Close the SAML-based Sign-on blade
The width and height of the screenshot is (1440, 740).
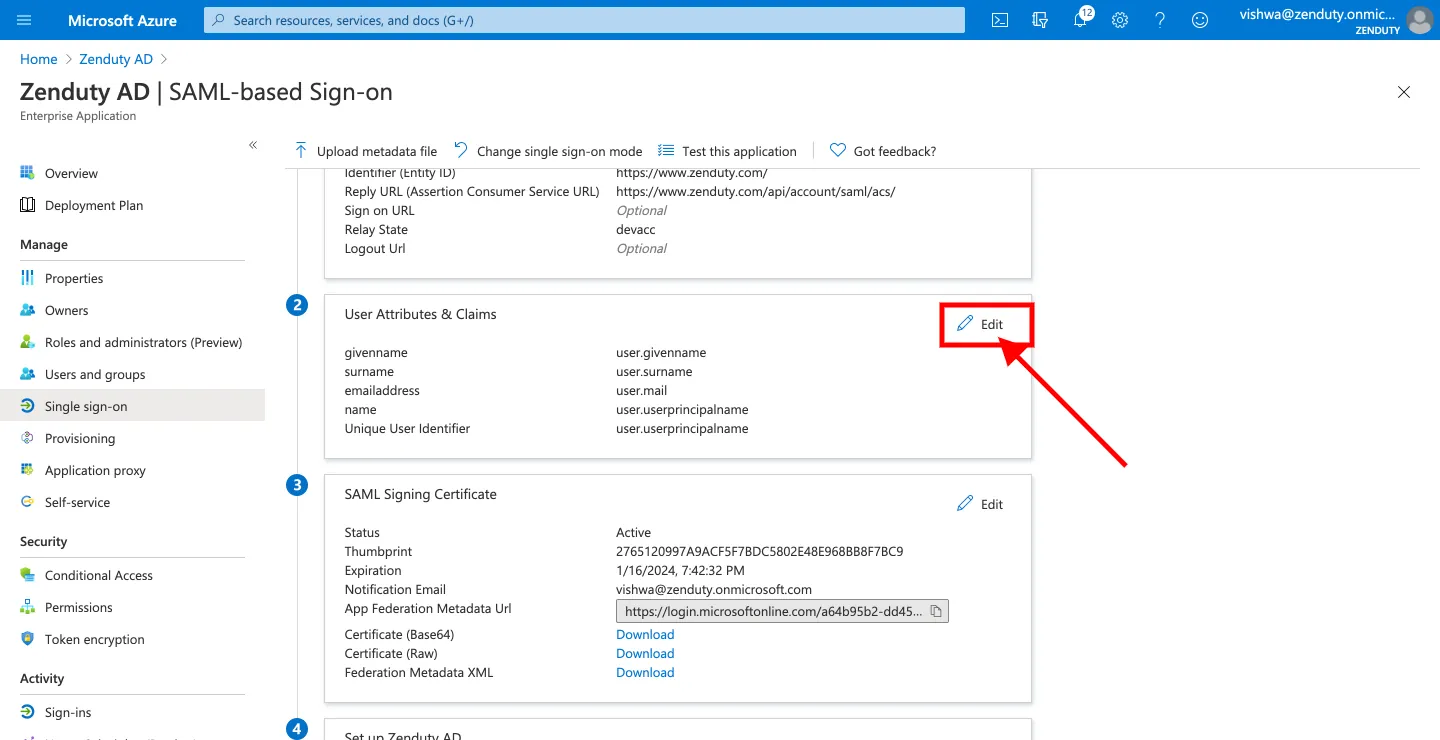pyautogui.click(x=1404, y=92)
